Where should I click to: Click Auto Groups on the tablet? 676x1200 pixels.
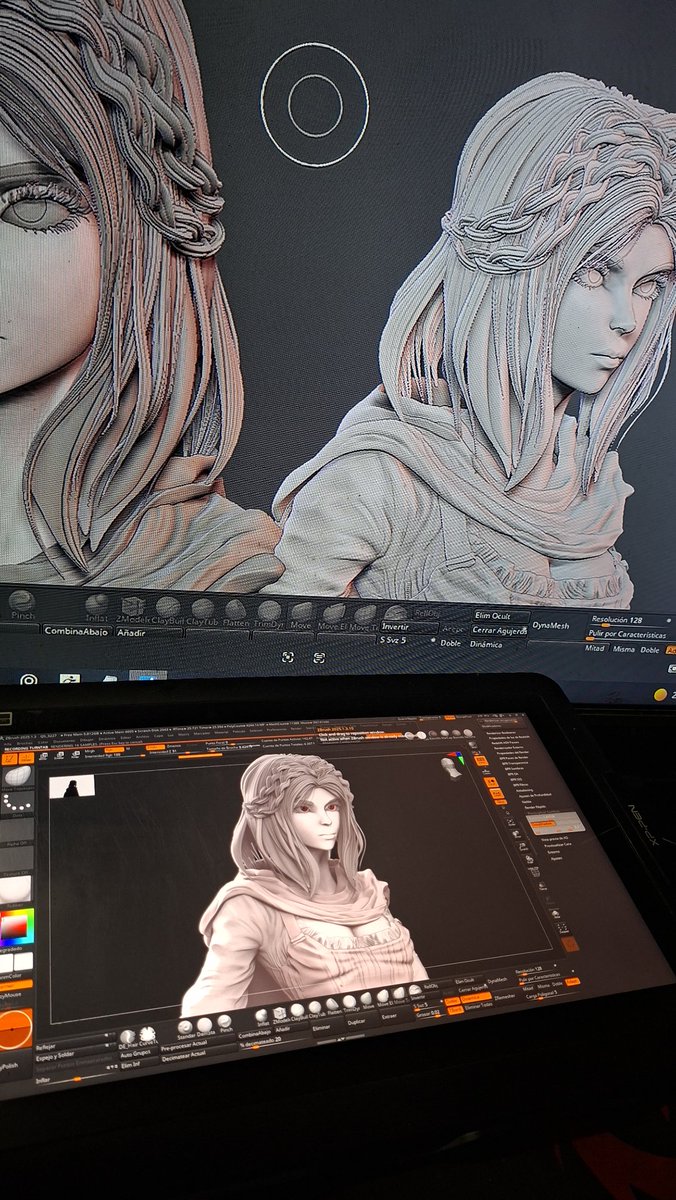(137, 1054)
